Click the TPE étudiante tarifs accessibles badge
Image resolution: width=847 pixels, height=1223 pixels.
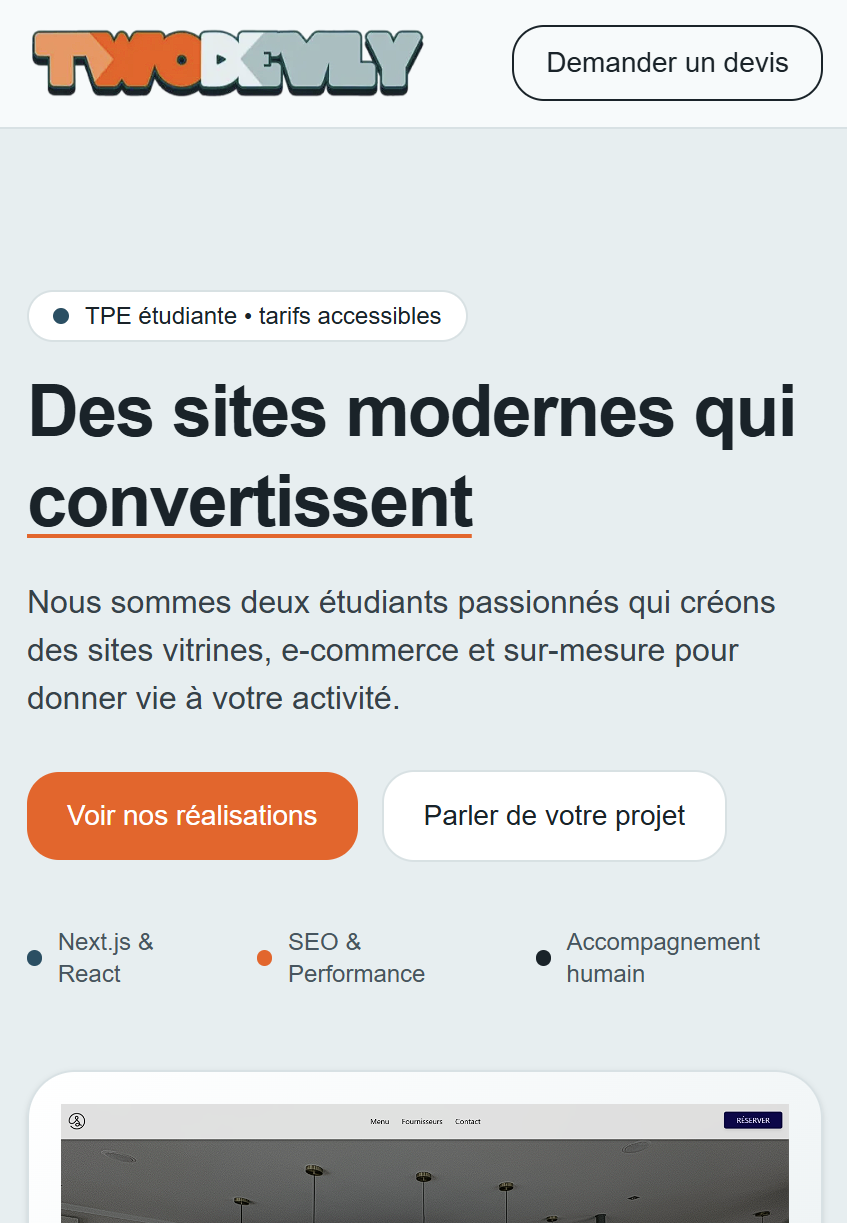coord(247,316)
